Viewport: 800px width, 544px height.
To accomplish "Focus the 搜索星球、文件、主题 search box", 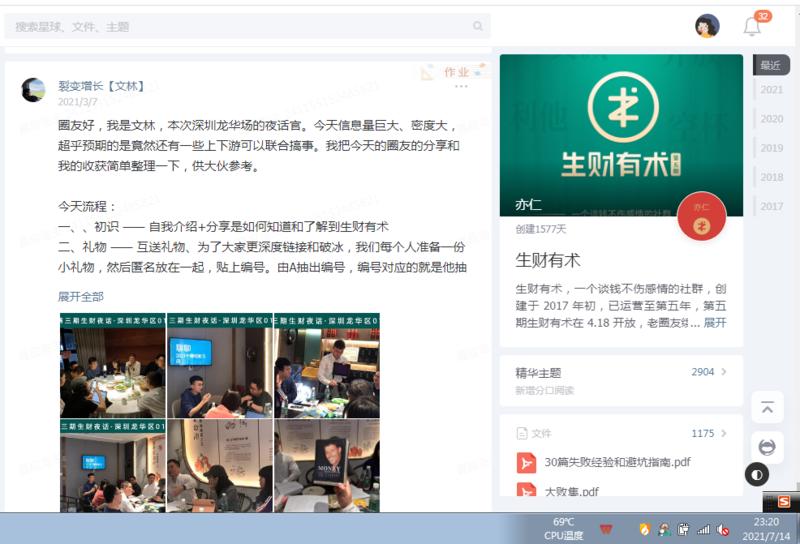I will [x=247, y=26].
